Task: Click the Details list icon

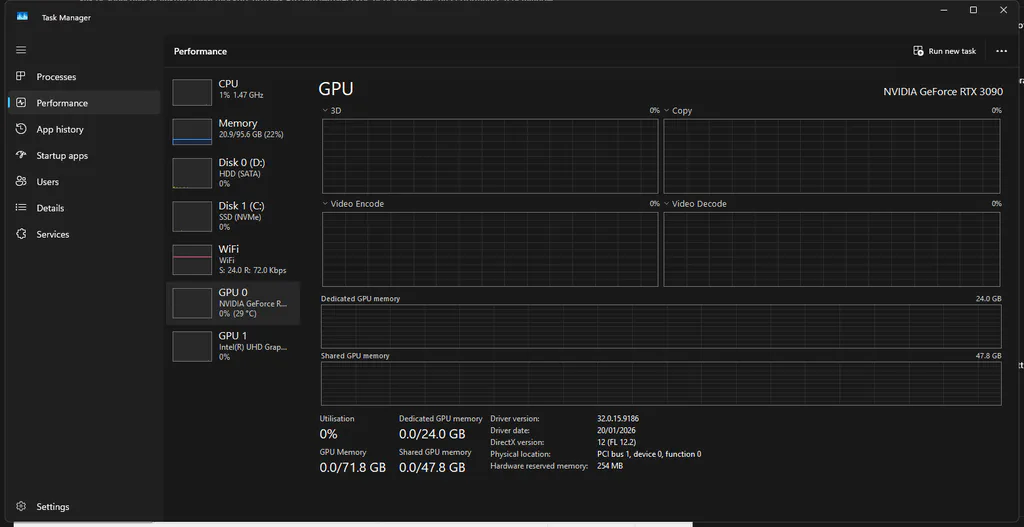Action: tap(21, 208)
